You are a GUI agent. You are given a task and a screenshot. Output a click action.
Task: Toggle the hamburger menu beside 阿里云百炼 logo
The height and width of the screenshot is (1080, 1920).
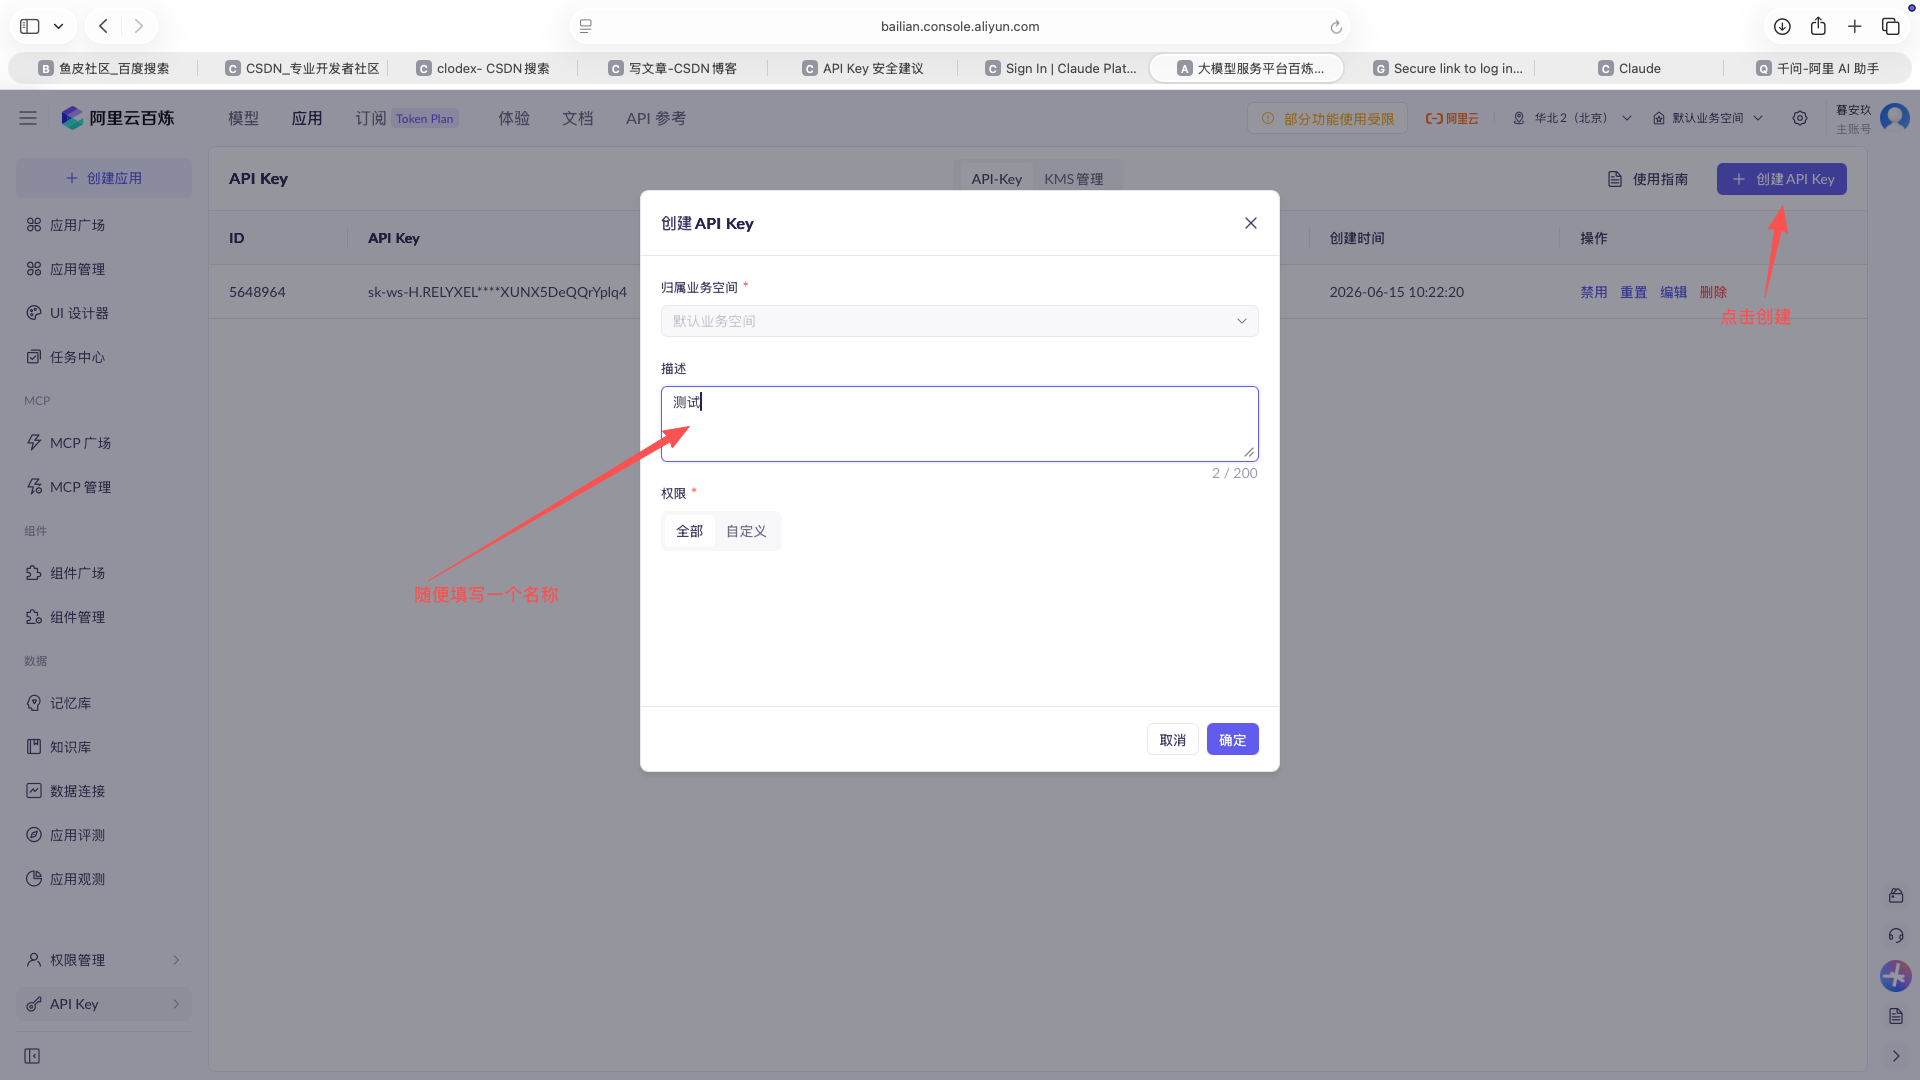click(28, 118)
